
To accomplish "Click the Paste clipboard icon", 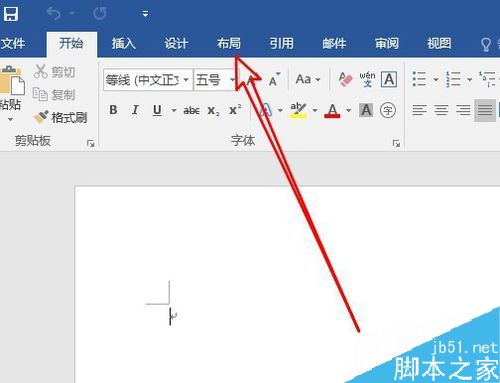I will coord(12,81).
